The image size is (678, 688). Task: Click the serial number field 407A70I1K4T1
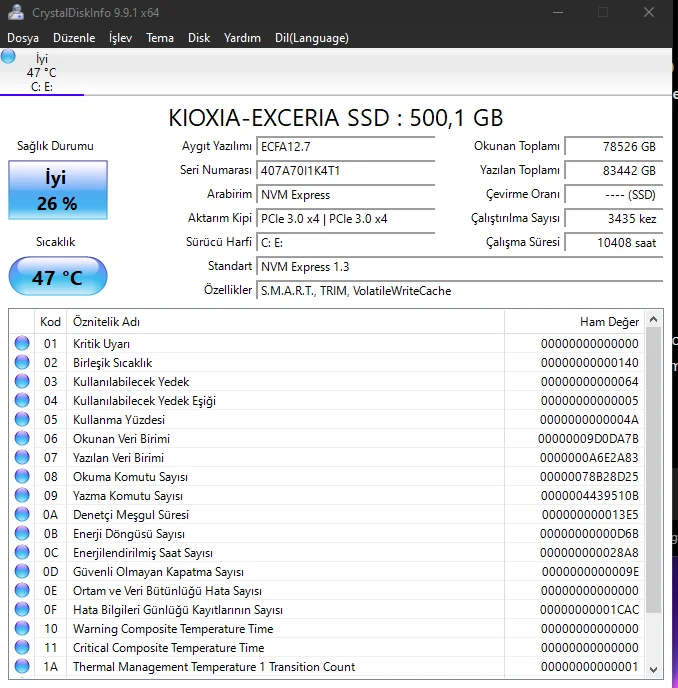[346, 170]
